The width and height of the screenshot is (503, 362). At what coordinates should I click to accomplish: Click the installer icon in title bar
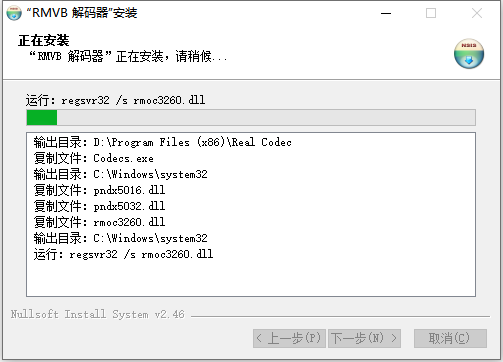(x=14, y=13)
